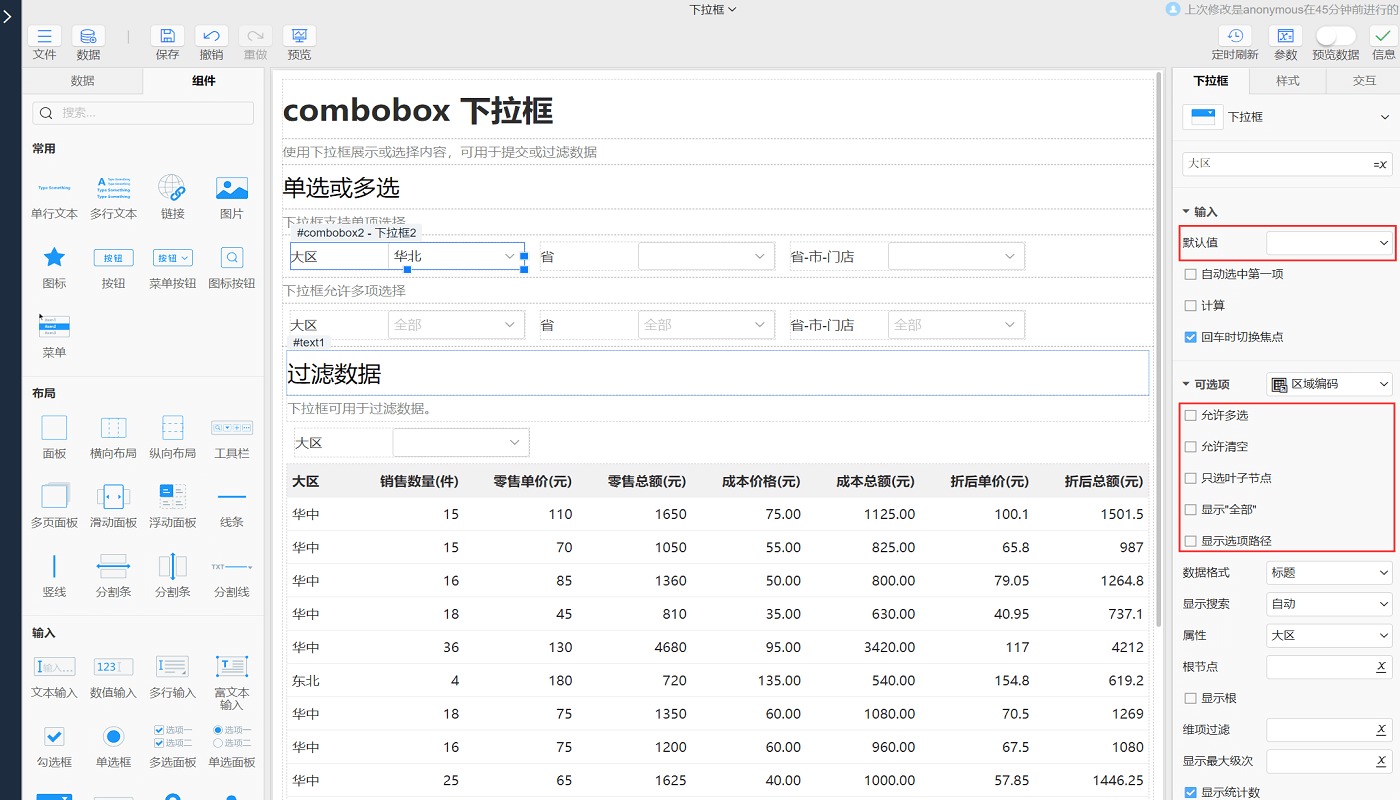Select the Panel (面板) layout icon
The width and height of the screenshot is (1400, 800).
point(54,428)
